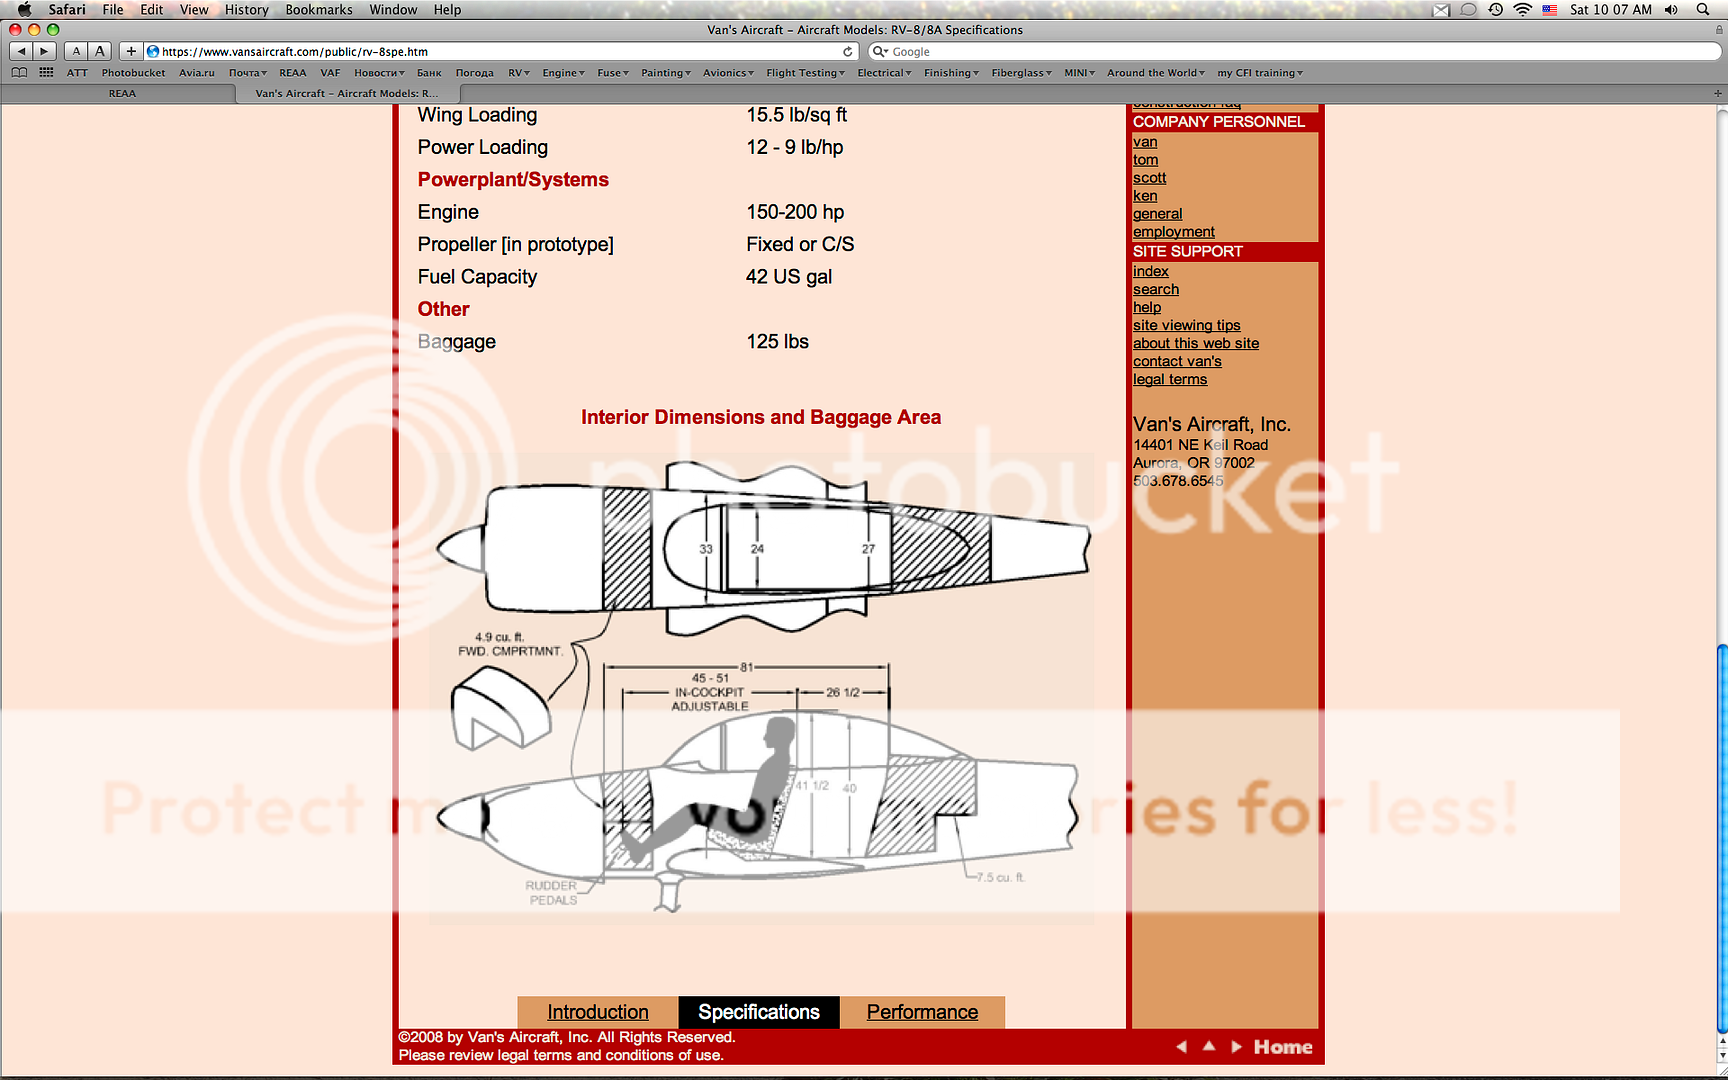The image size is (1728, 1080).
Task: Show Top Sites grid icon
Action: point(46,72)
